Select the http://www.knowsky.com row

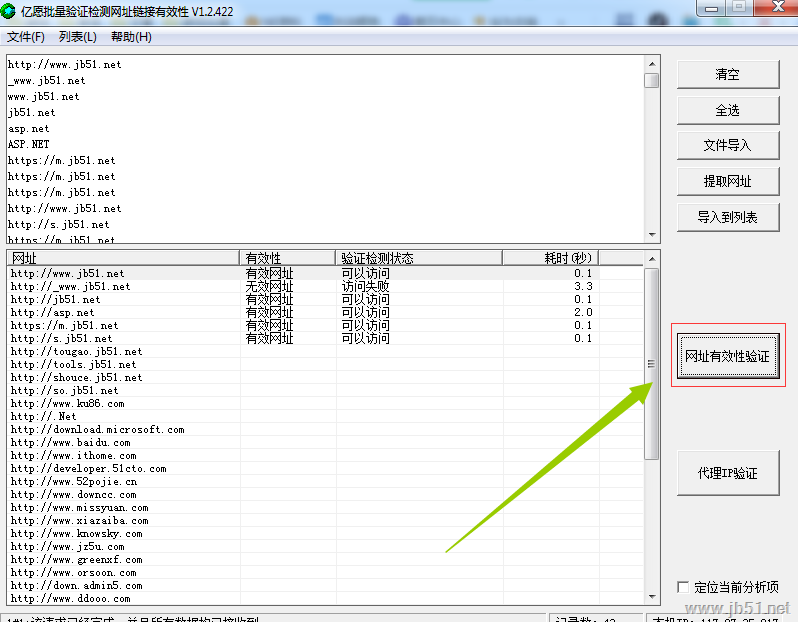point(326,533)
